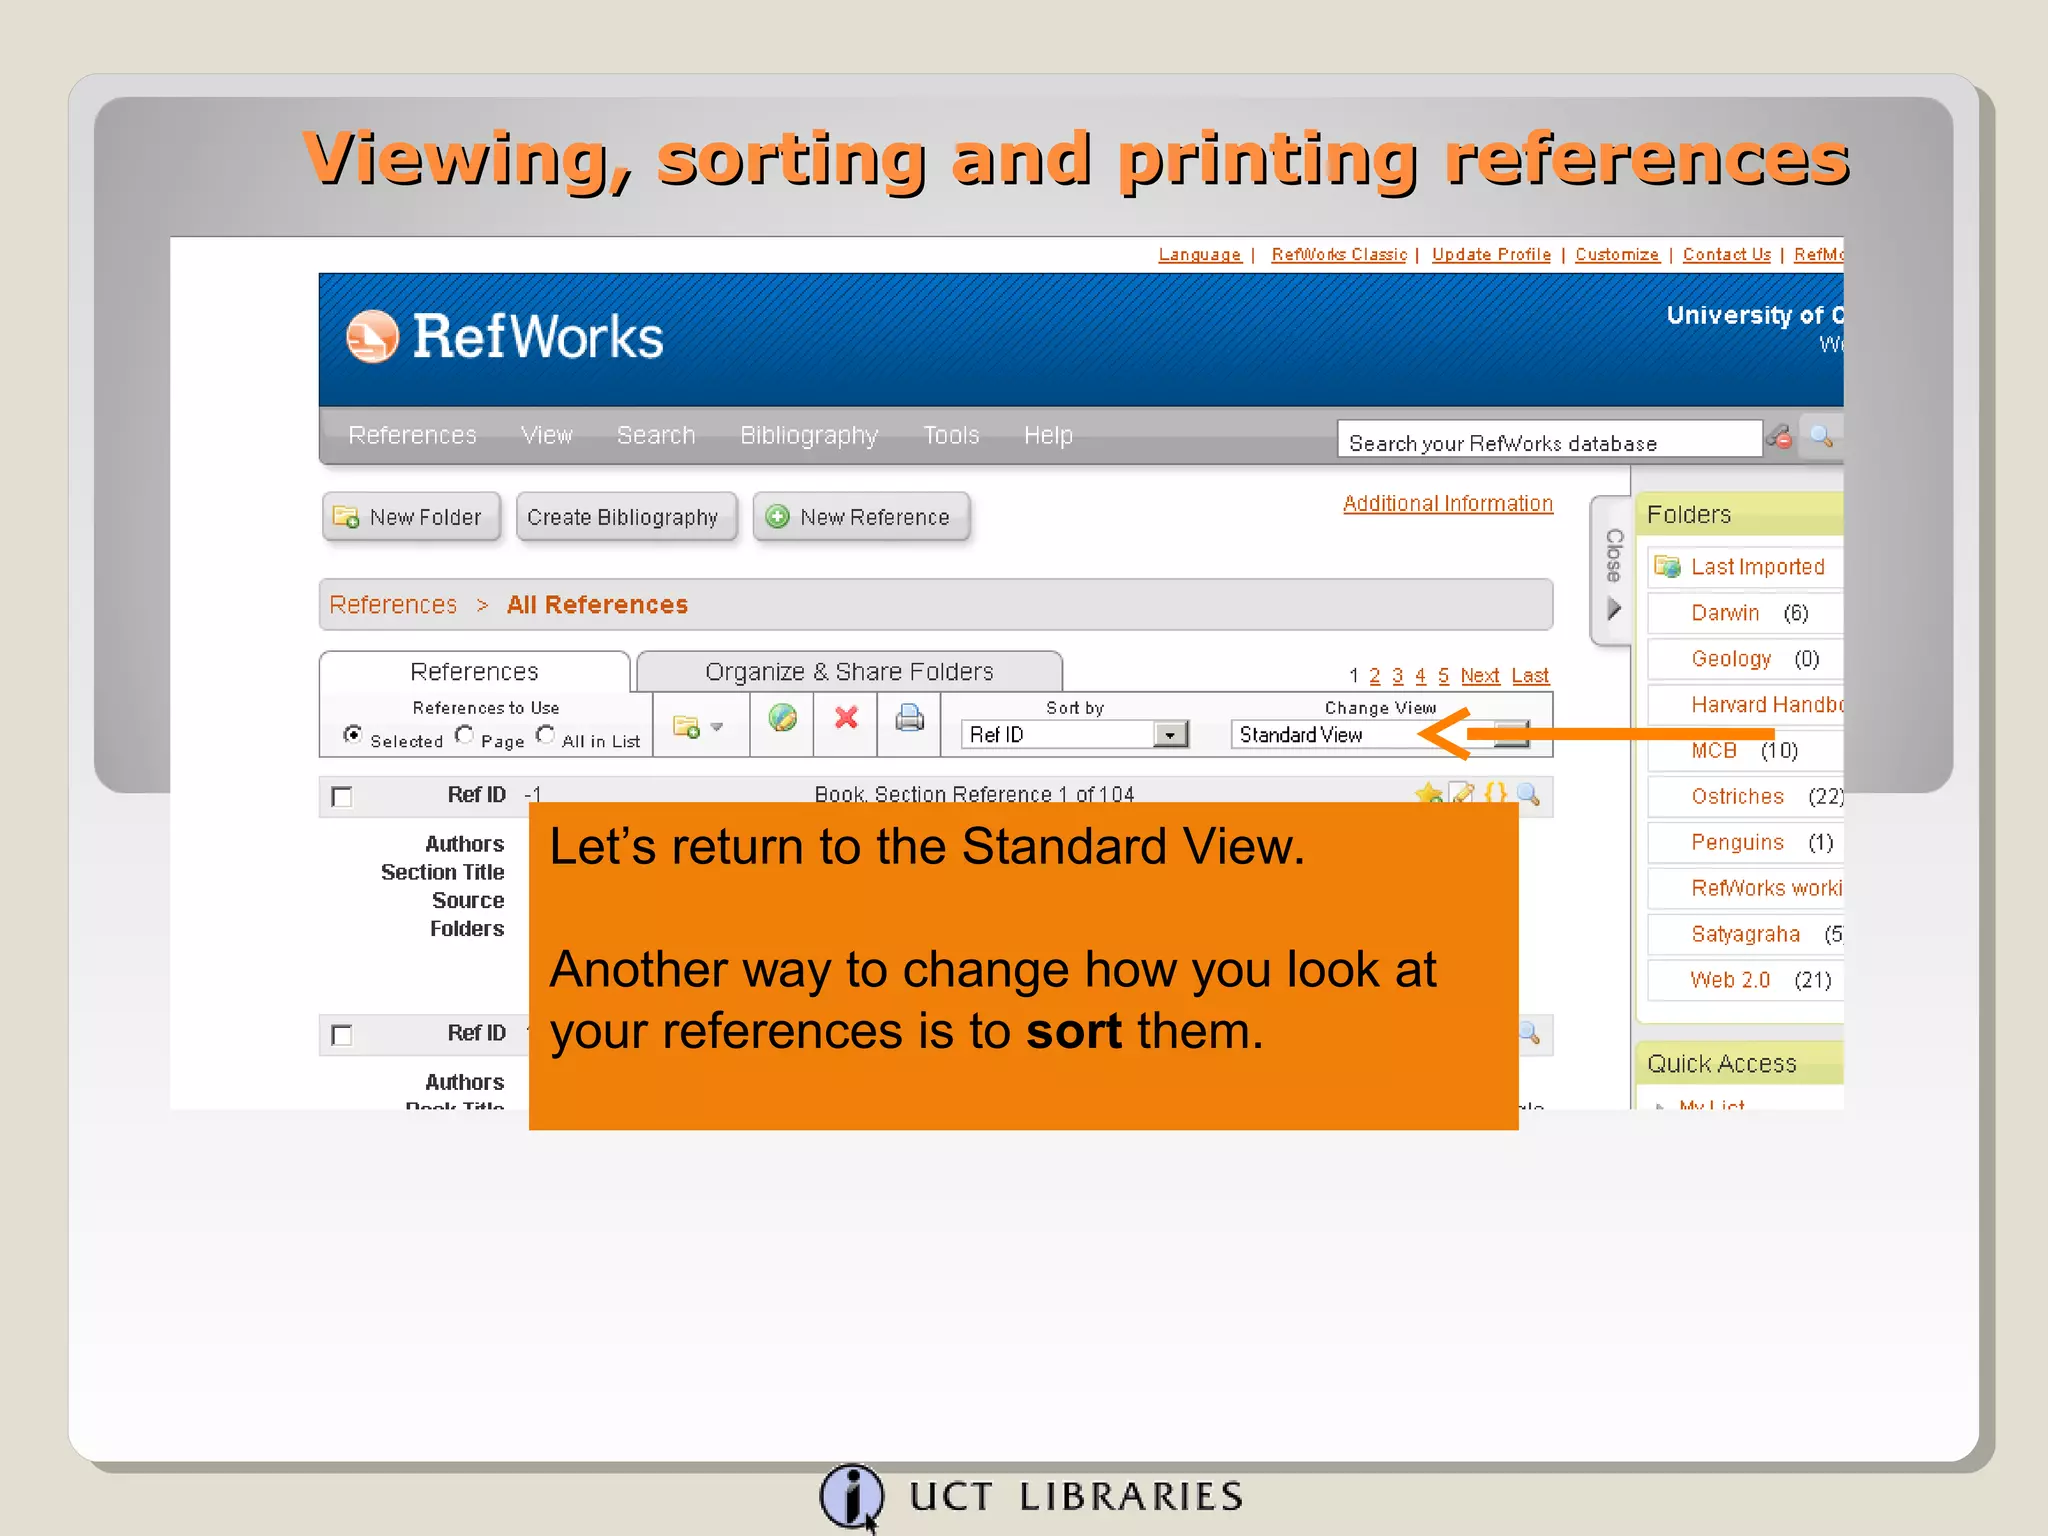Screen dimensions: 2048x1536
Task: Click the Customize link
Action: click(x=1617, y=255)
